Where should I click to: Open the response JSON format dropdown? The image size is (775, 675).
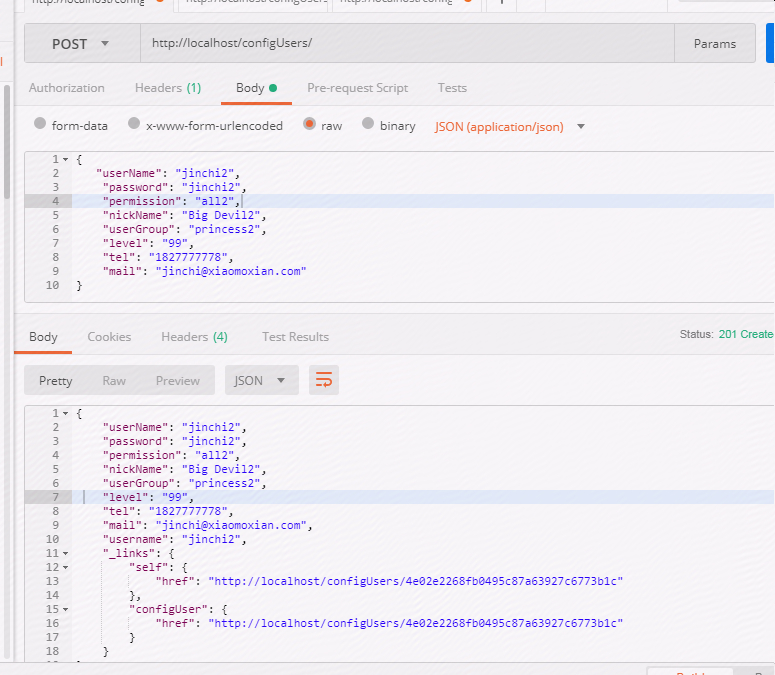(261, 380)
